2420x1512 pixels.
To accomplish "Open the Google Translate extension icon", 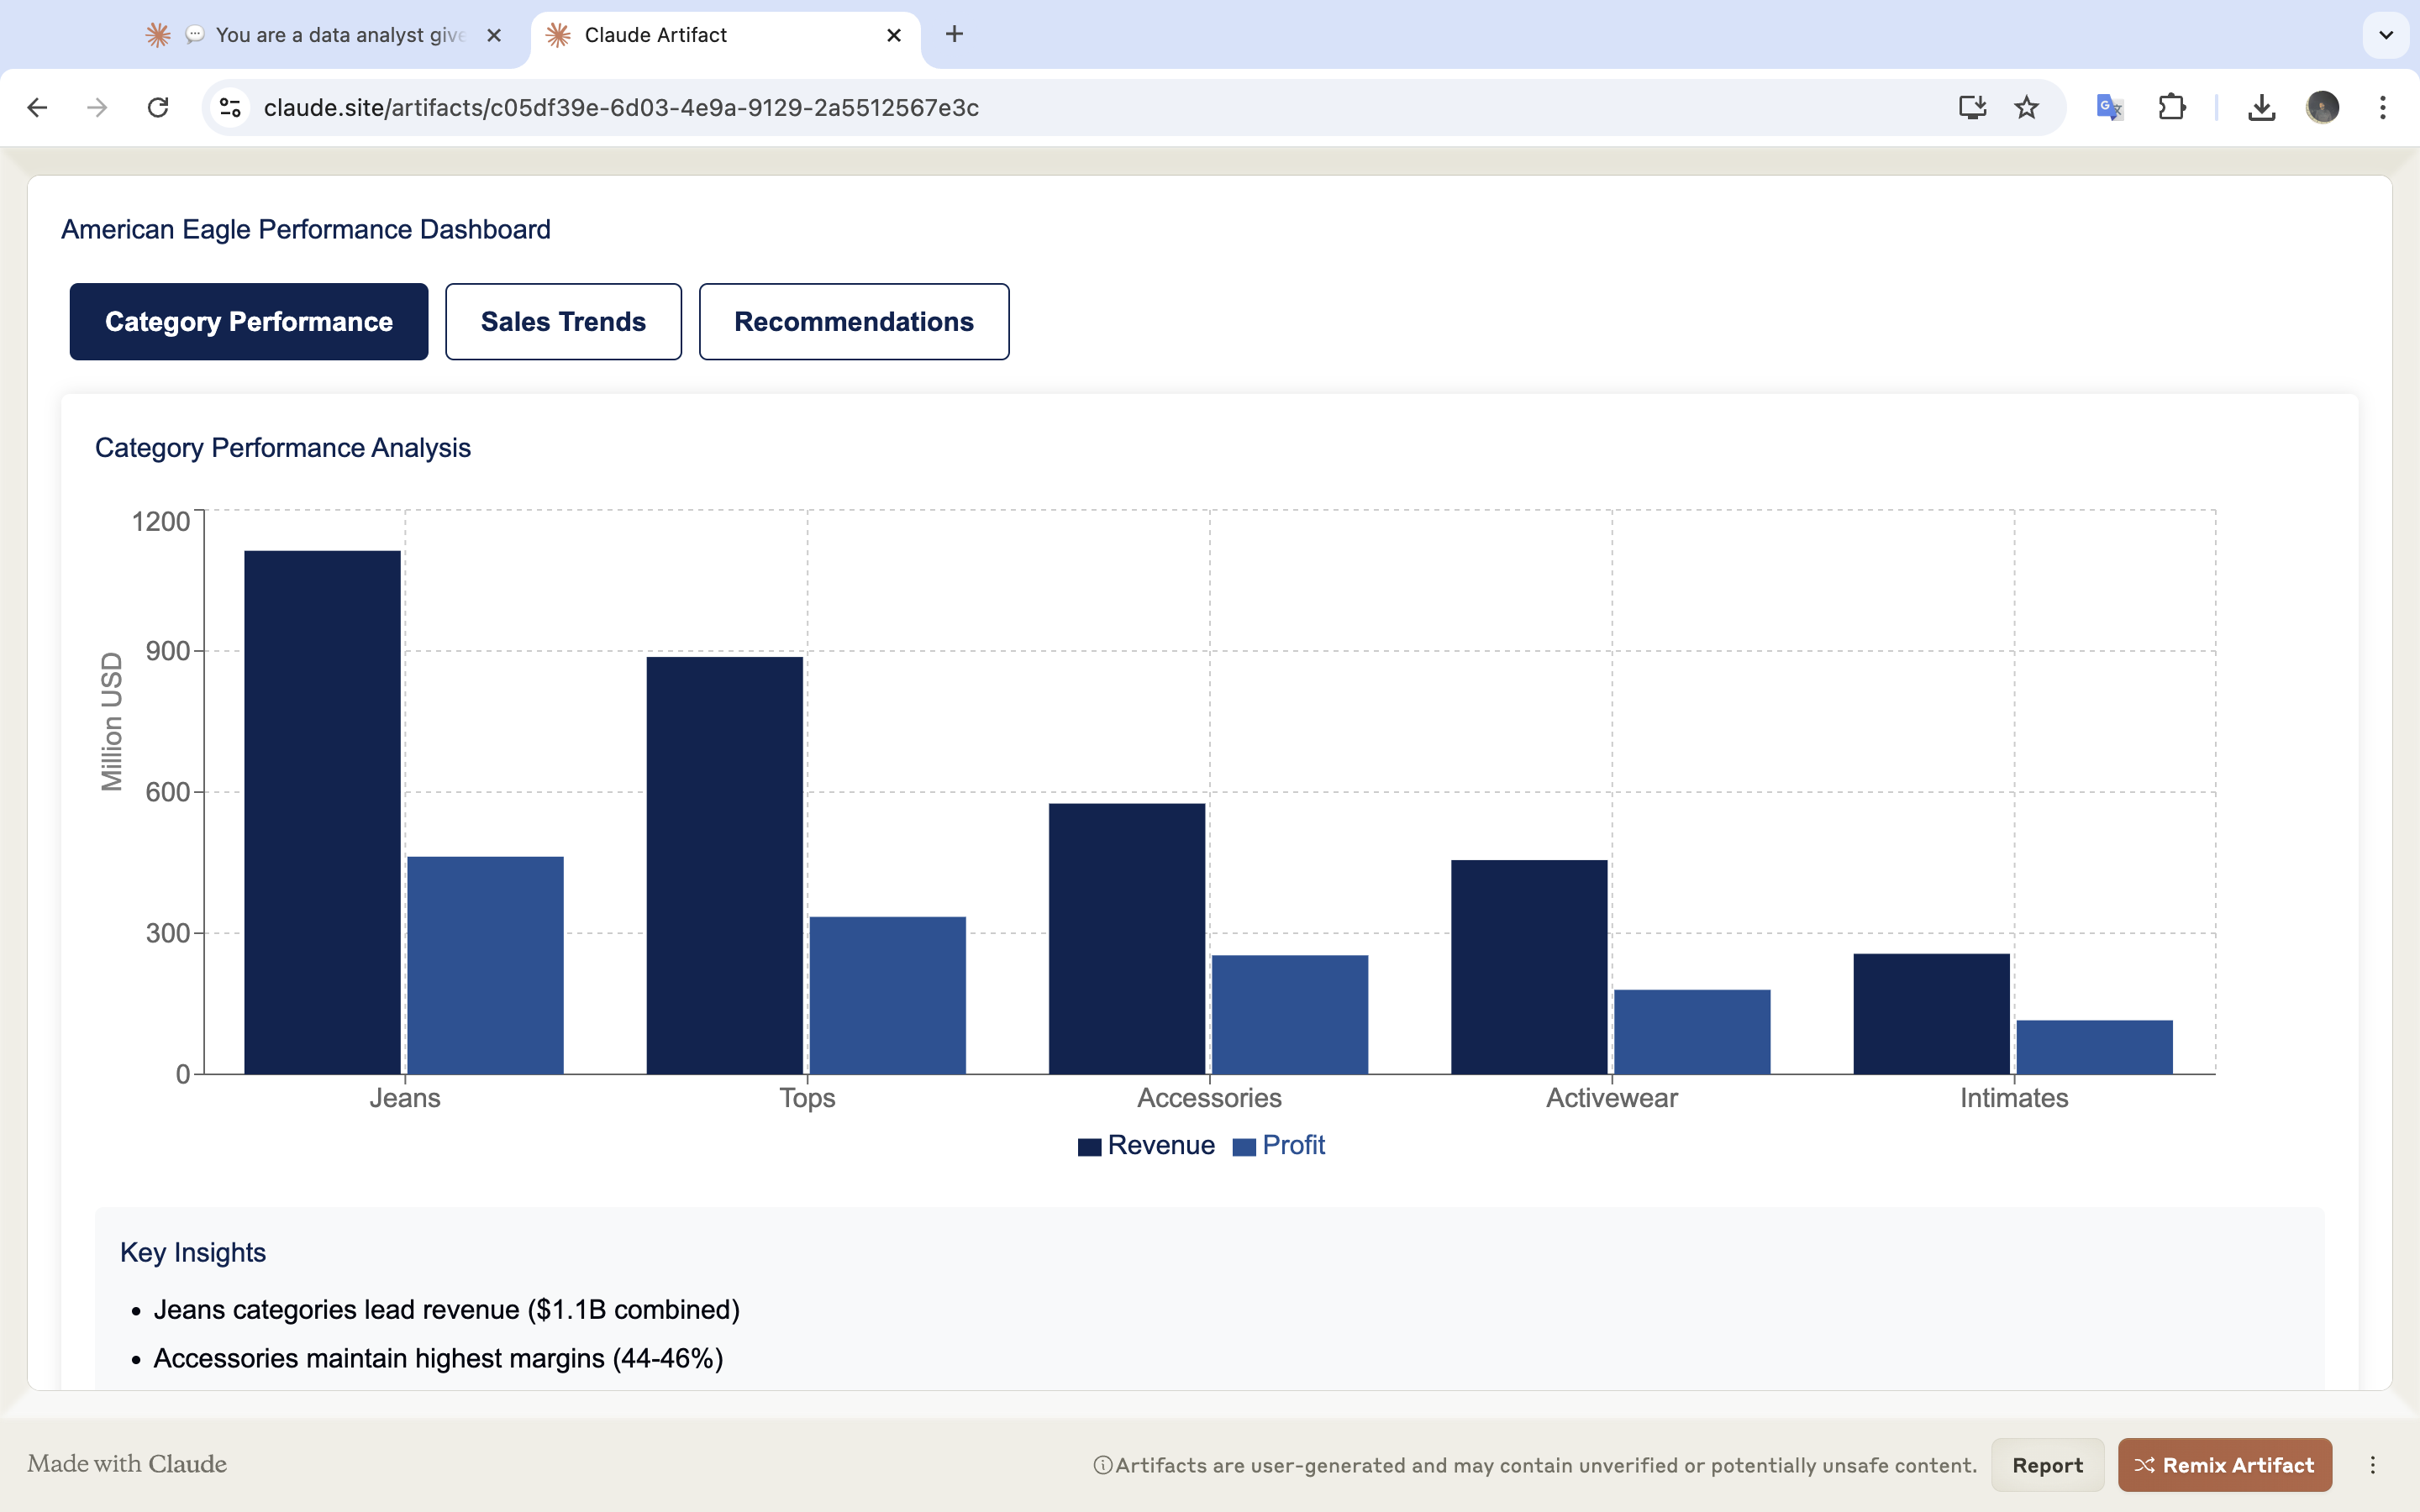I will (2109, 107).
